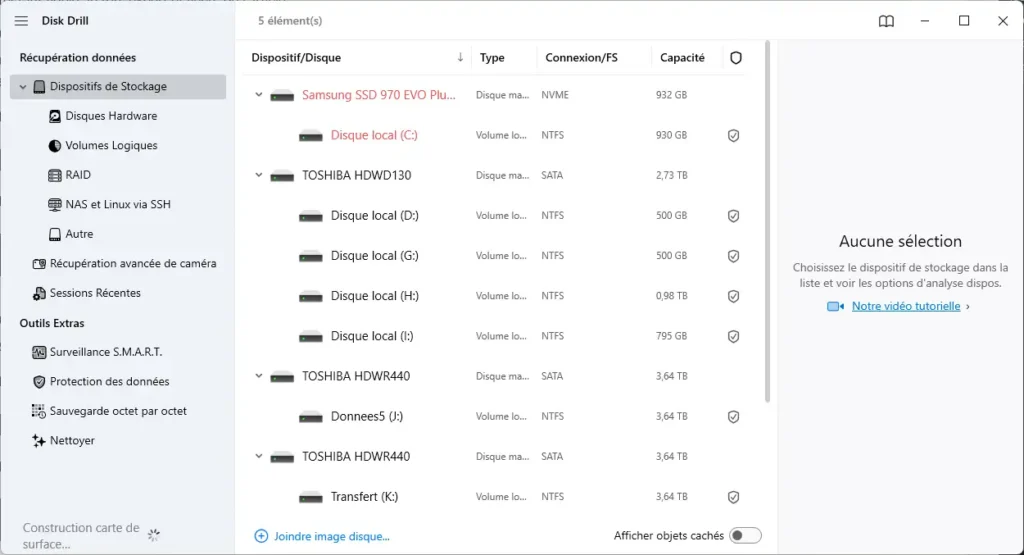Viewport: 1024px width, 555px height.
Task: Click the Protection des données shield icon
Action: click(40, 382)
